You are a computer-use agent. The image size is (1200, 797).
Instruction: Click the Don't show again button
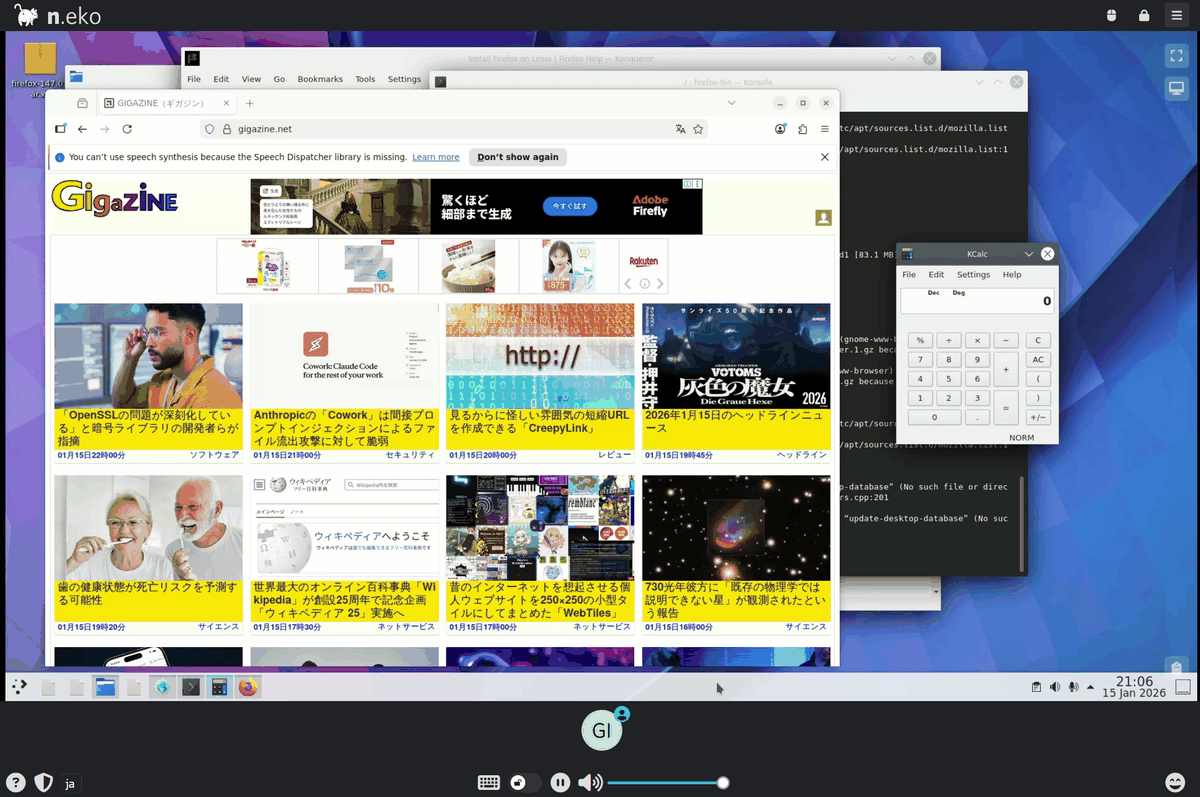tap(518, 157)
